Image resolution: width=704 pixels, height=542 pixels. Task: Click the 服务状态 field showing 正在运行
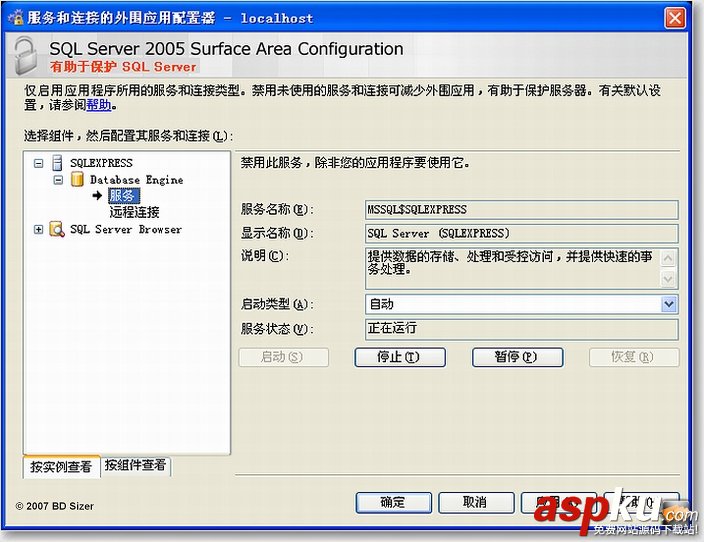(521, 329)
